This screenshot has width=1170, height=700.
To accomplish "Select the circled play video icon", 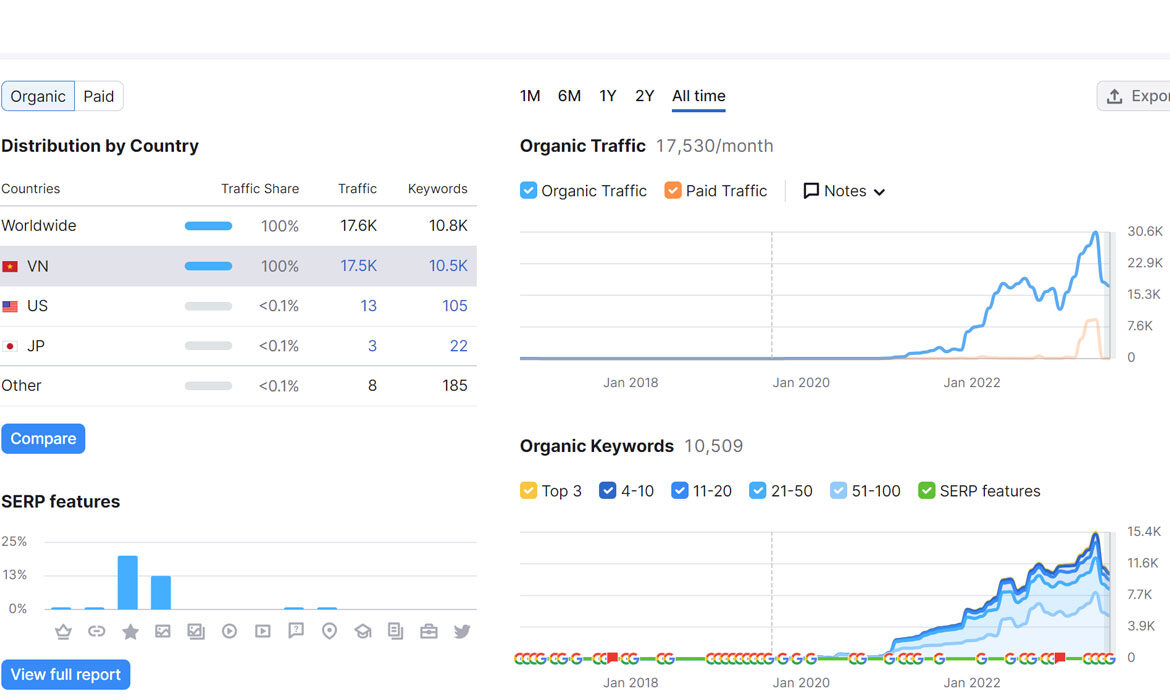I will pyautogui.click(x=229, y=631).
